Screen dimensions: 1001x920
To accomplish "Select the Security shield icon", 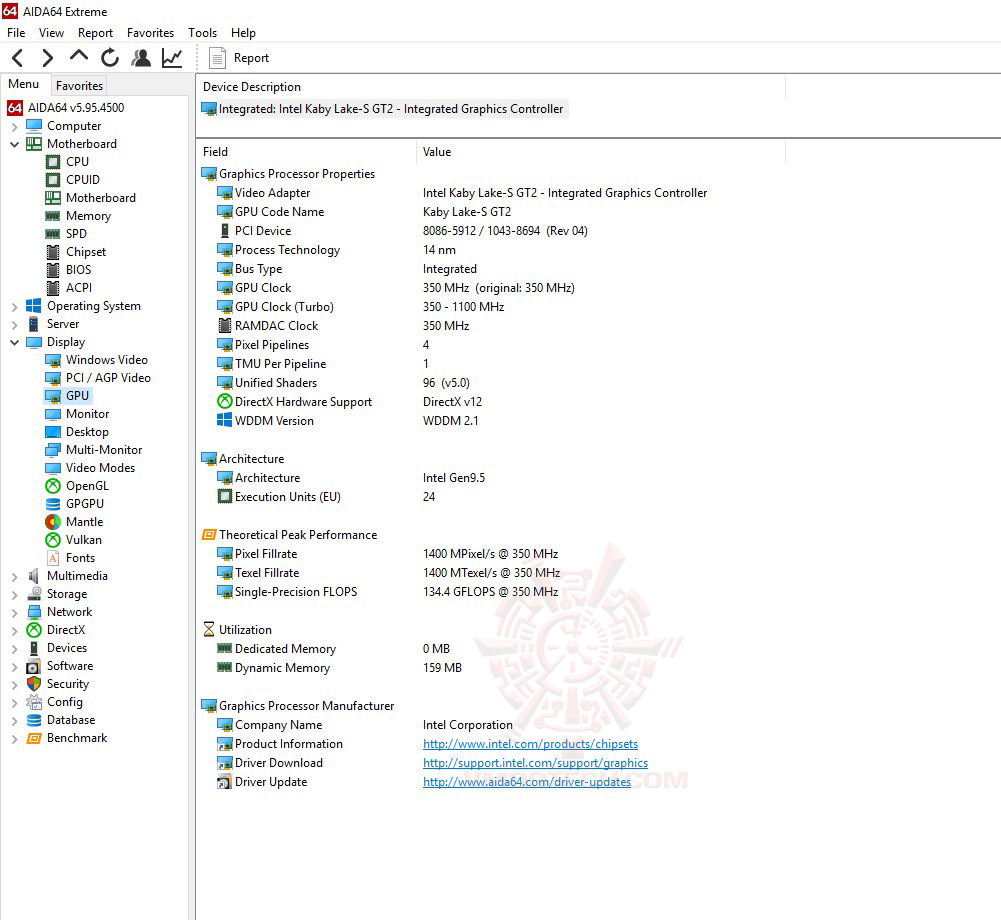I will point(34,684).
